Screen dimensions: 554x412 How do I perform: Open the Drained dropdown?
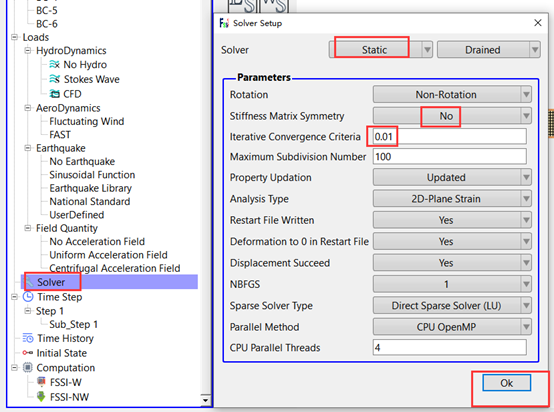(x=489, y=50)
